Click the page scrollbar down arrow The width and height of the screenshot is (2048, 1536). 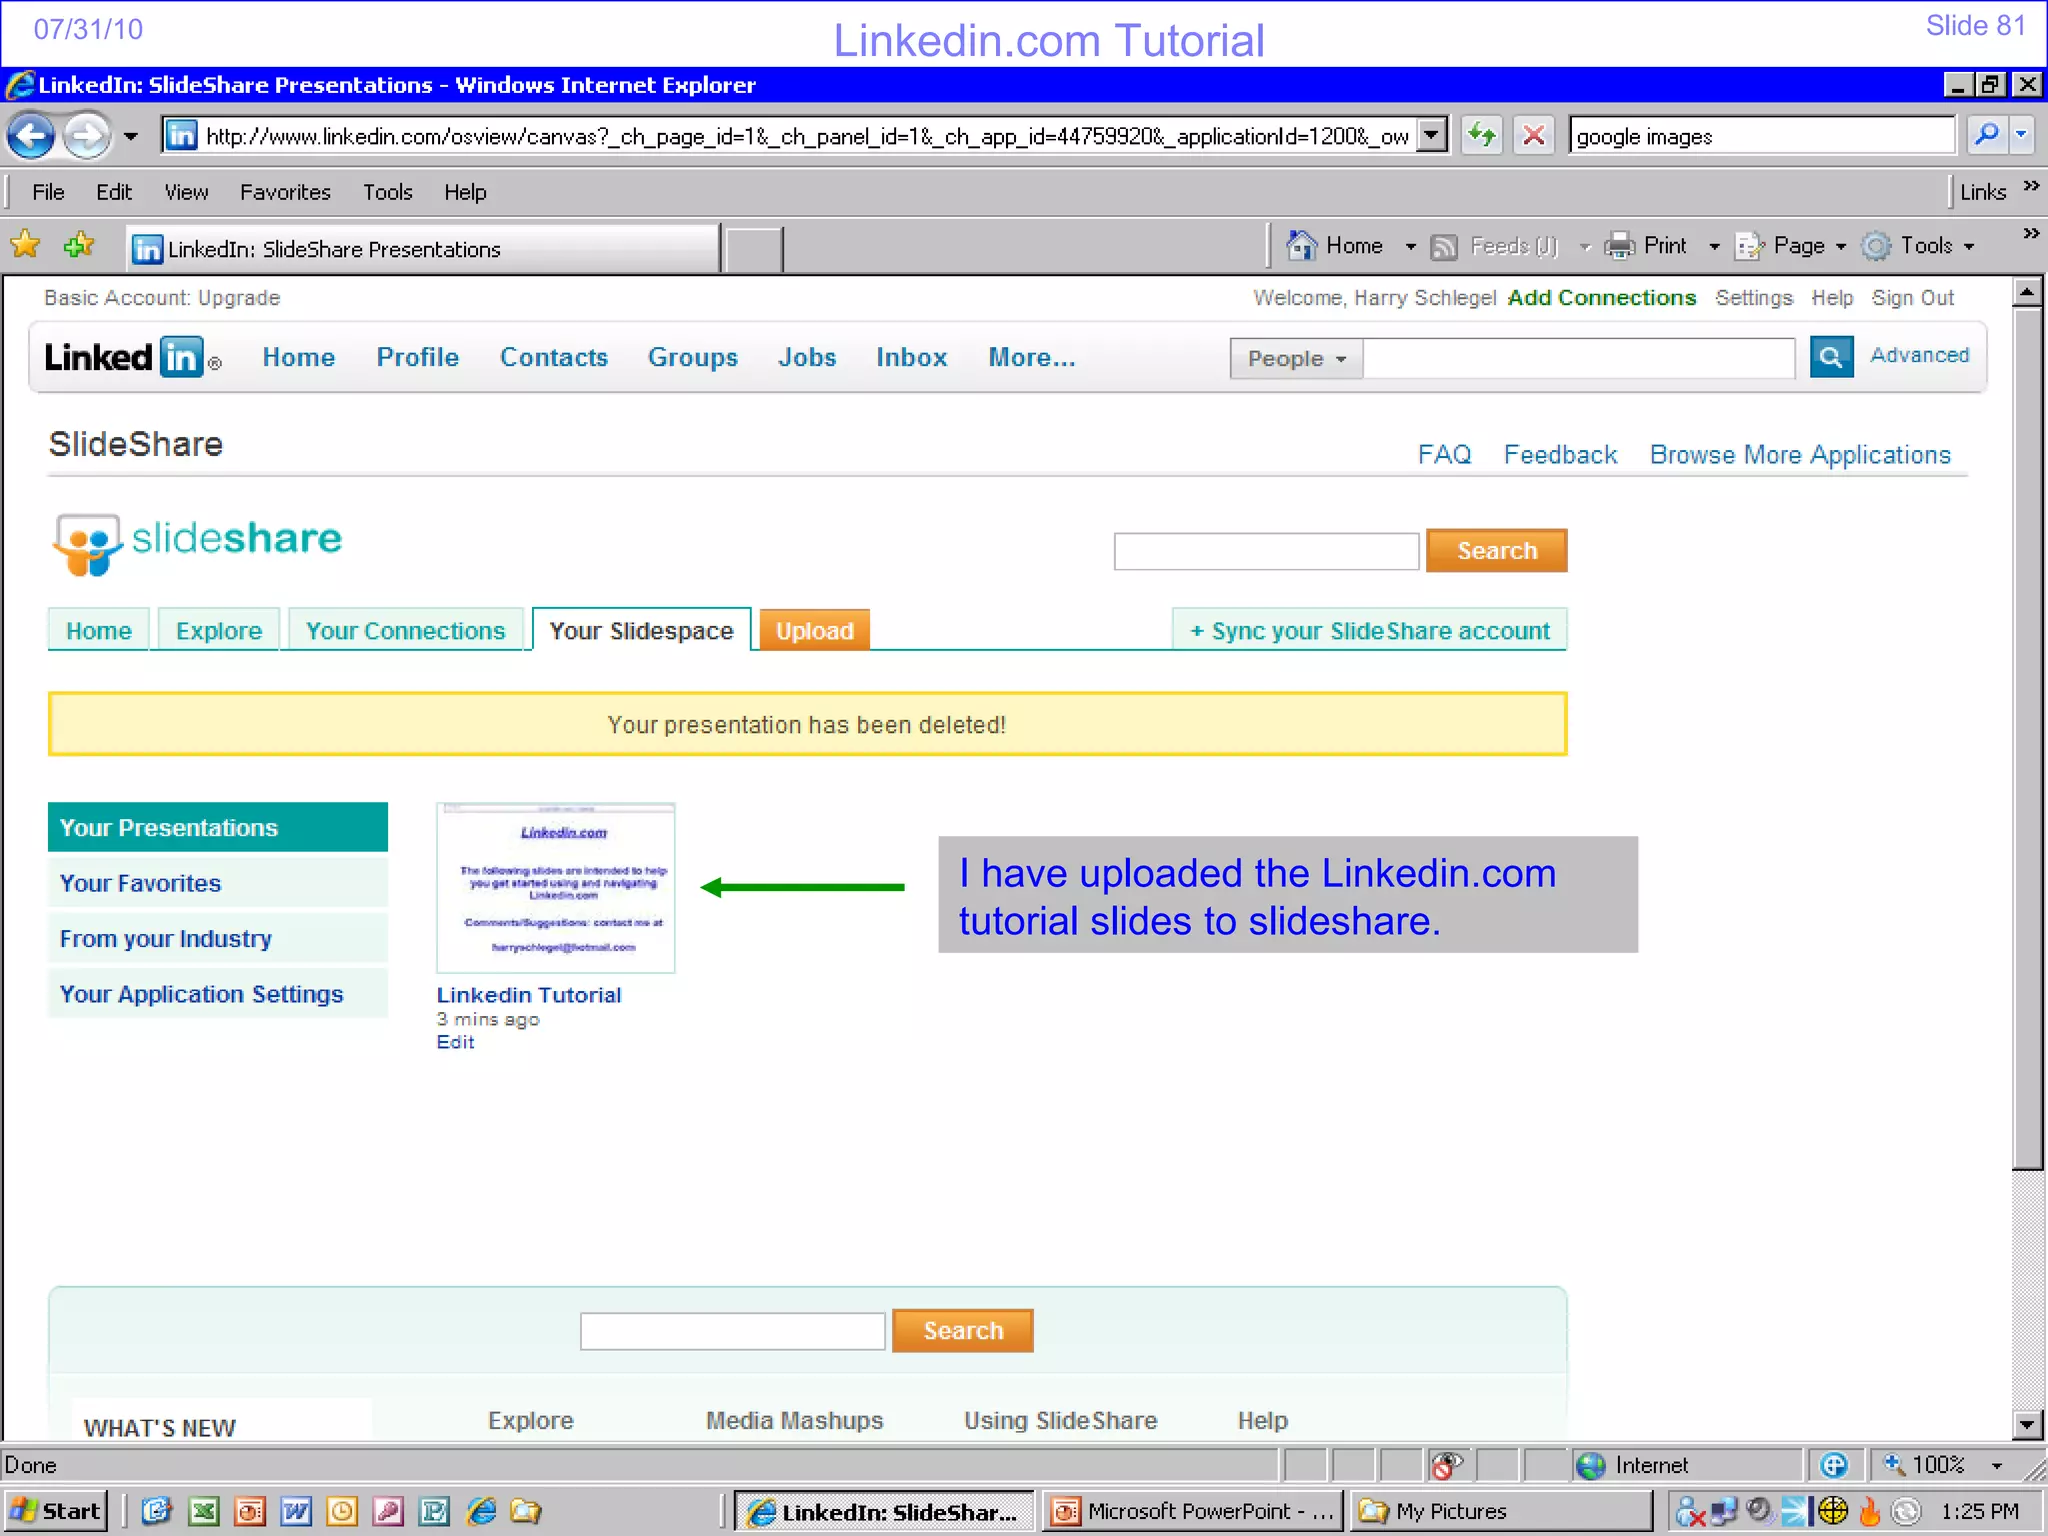point(2027,1424)
